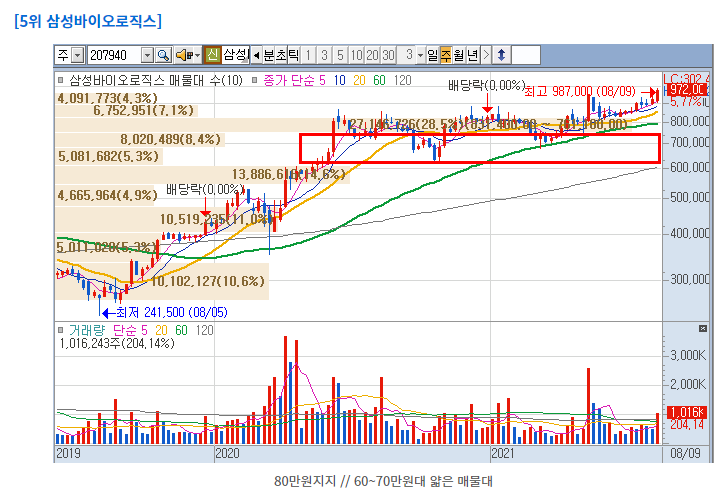Click the 2021 year axis label
The height and width of the screenshot is (499, 727).
coord(503,453)
